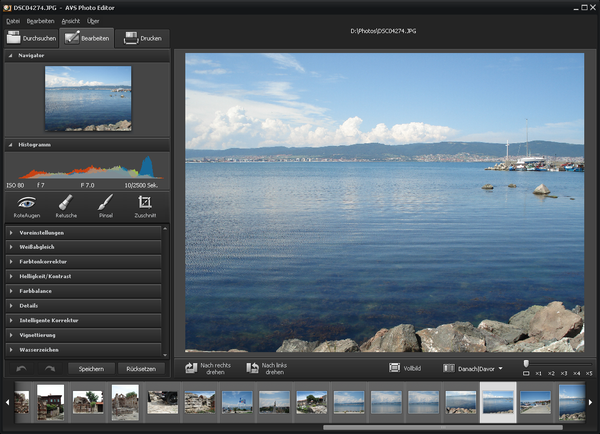Open the Danach|Davor dropdown arrow
The image size is (600, 434).
(501, 369)
